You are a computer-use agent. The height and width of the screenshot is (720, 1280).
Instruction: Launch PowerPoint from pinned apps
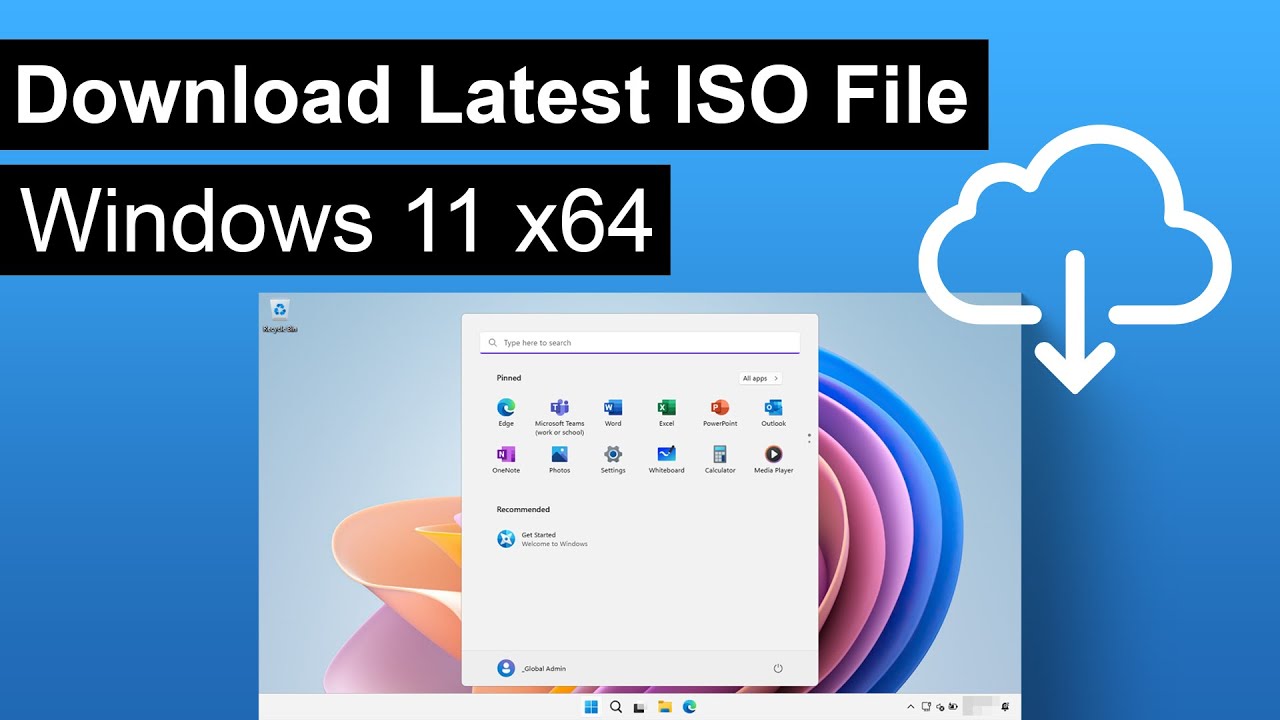click(720, 412)
